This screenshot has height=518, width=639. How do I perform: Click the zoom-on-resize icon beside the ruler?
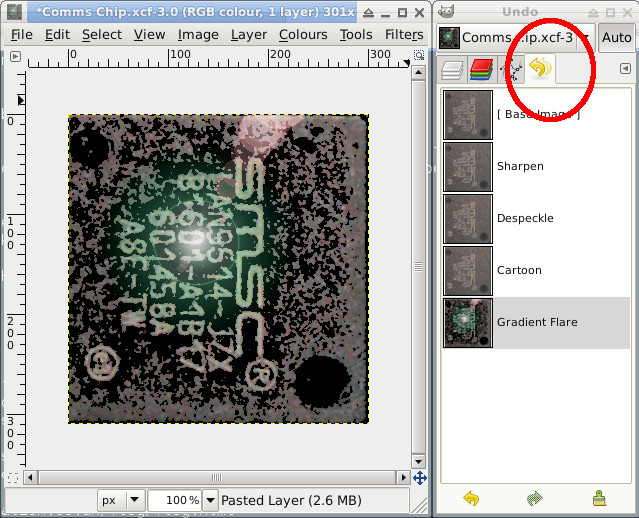click(419, 55)
